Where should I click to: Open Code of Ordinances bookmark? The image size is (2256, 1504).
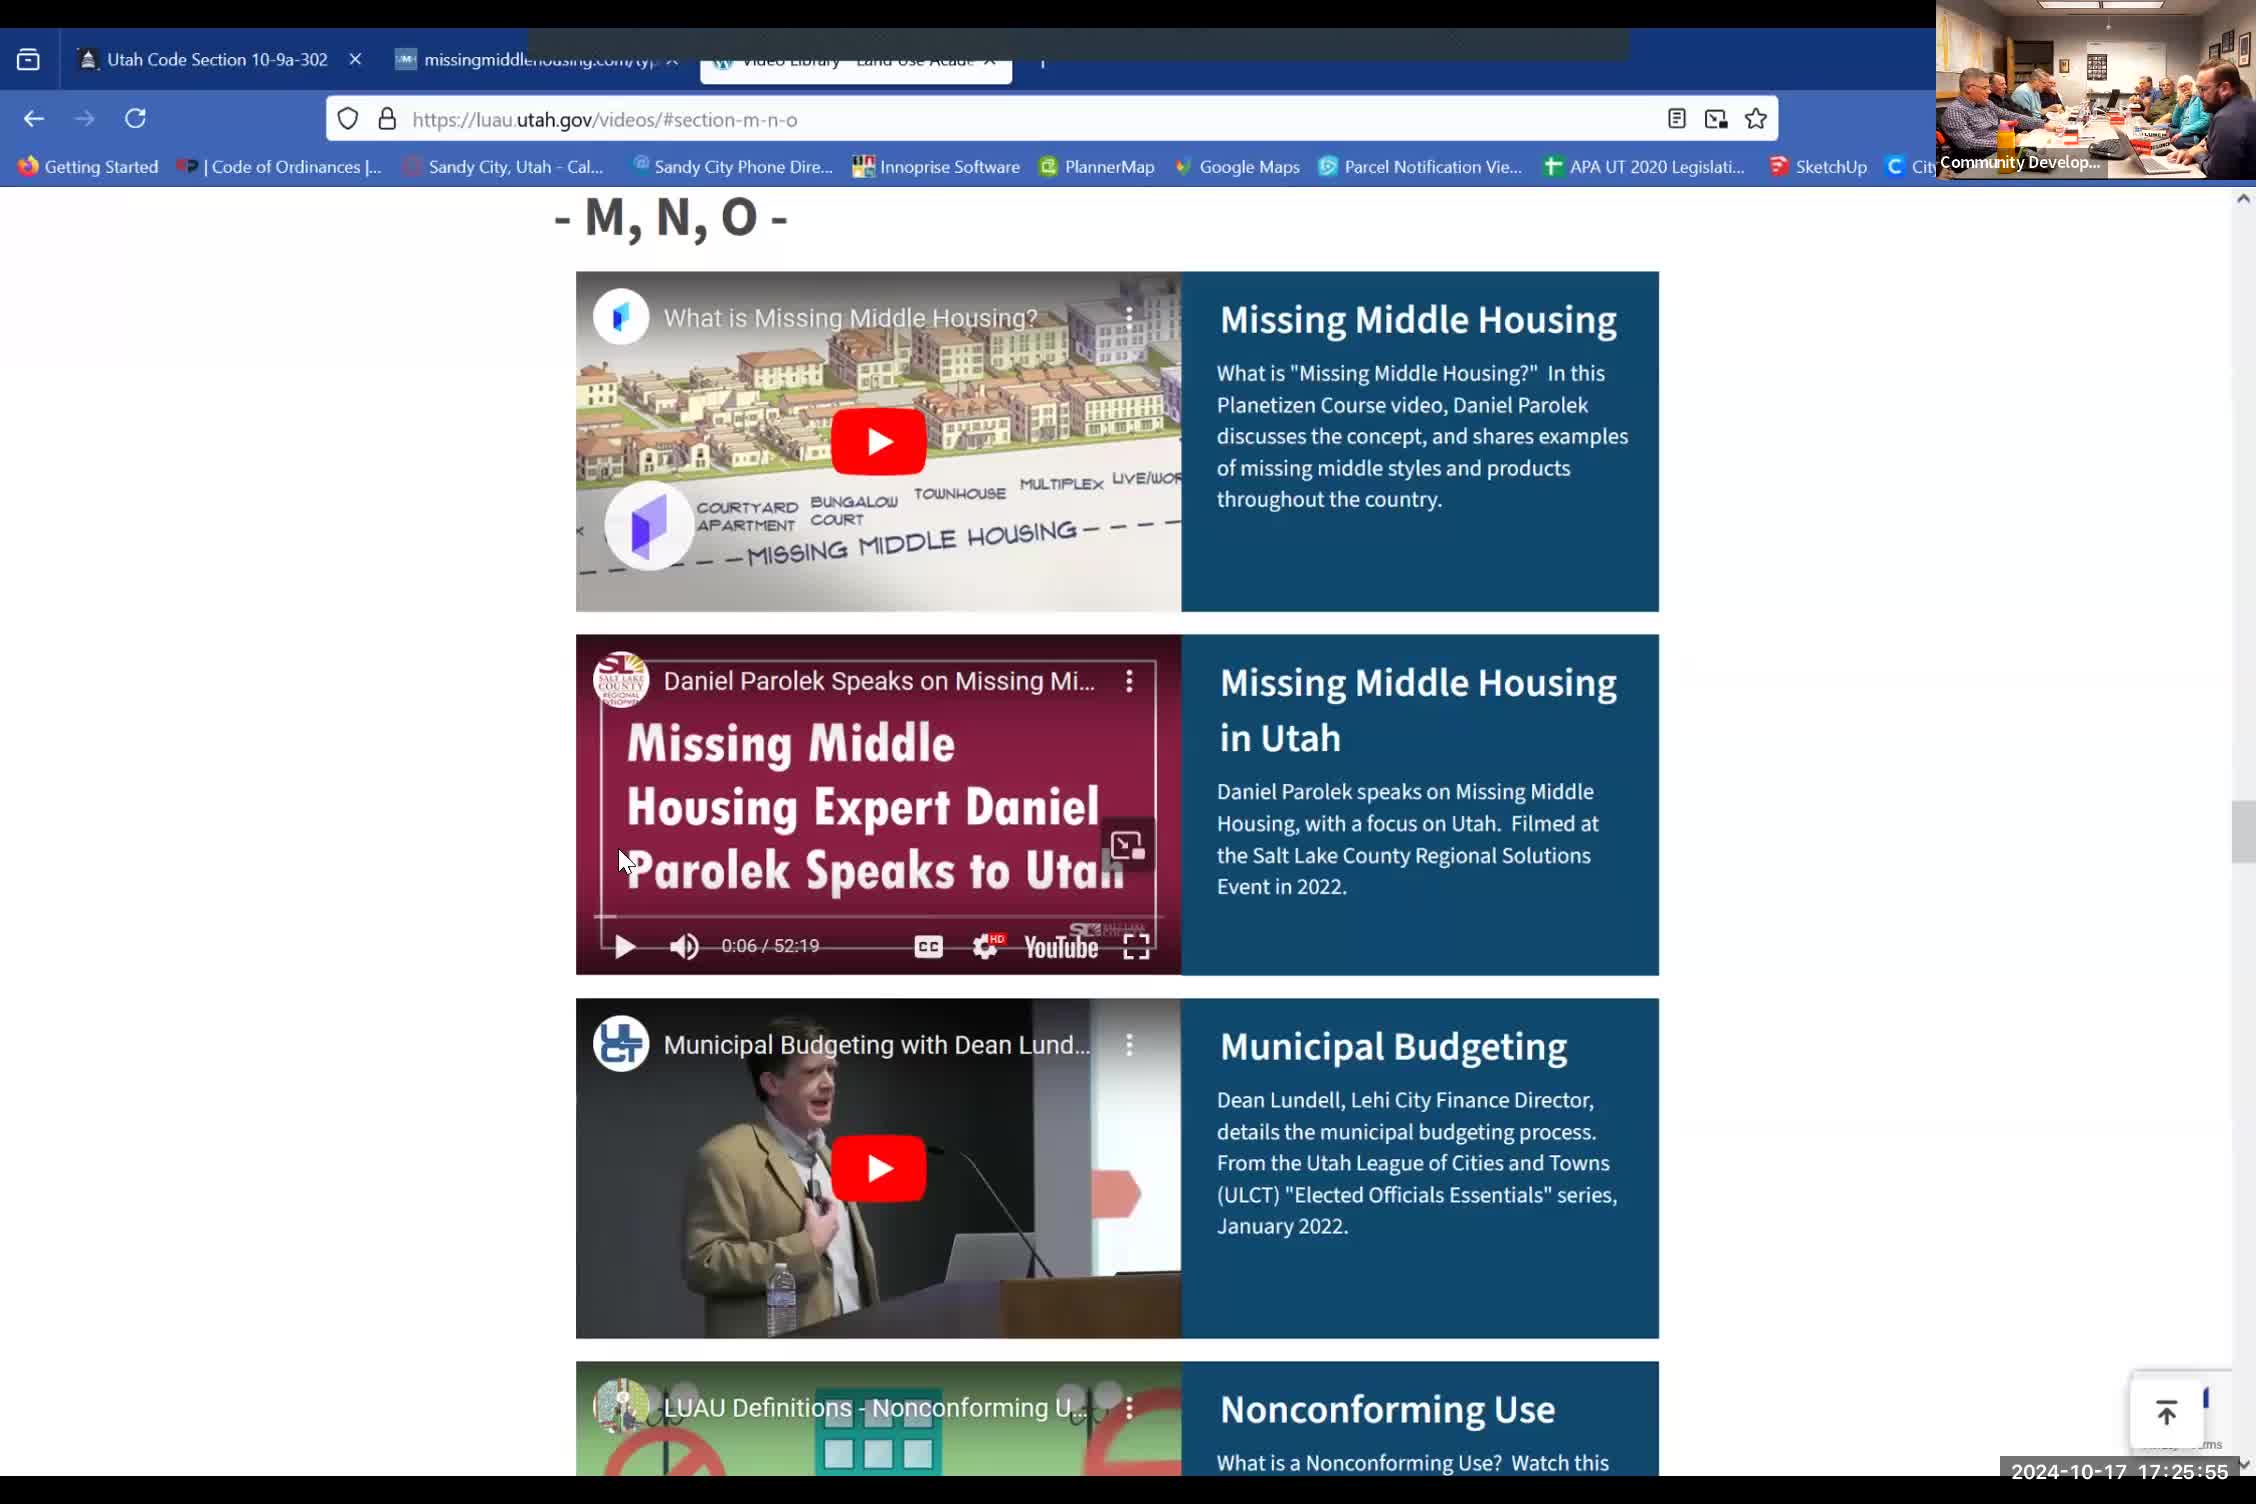[279, 167]
